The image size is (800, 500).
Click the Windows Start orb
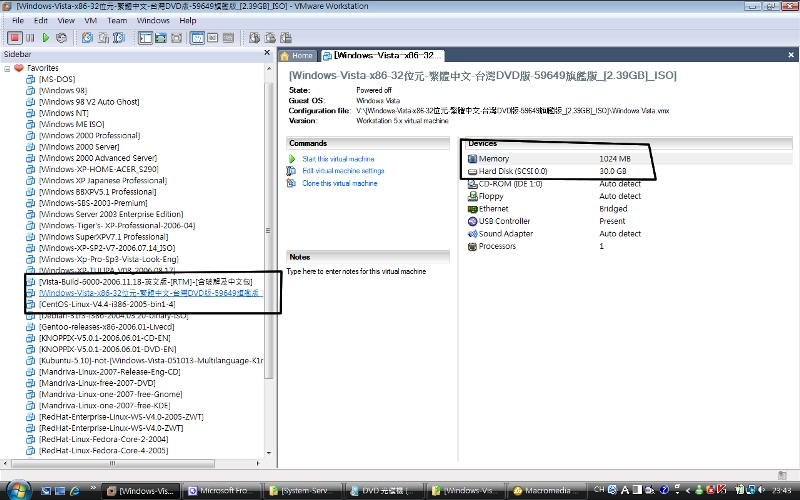pos(18,490)
